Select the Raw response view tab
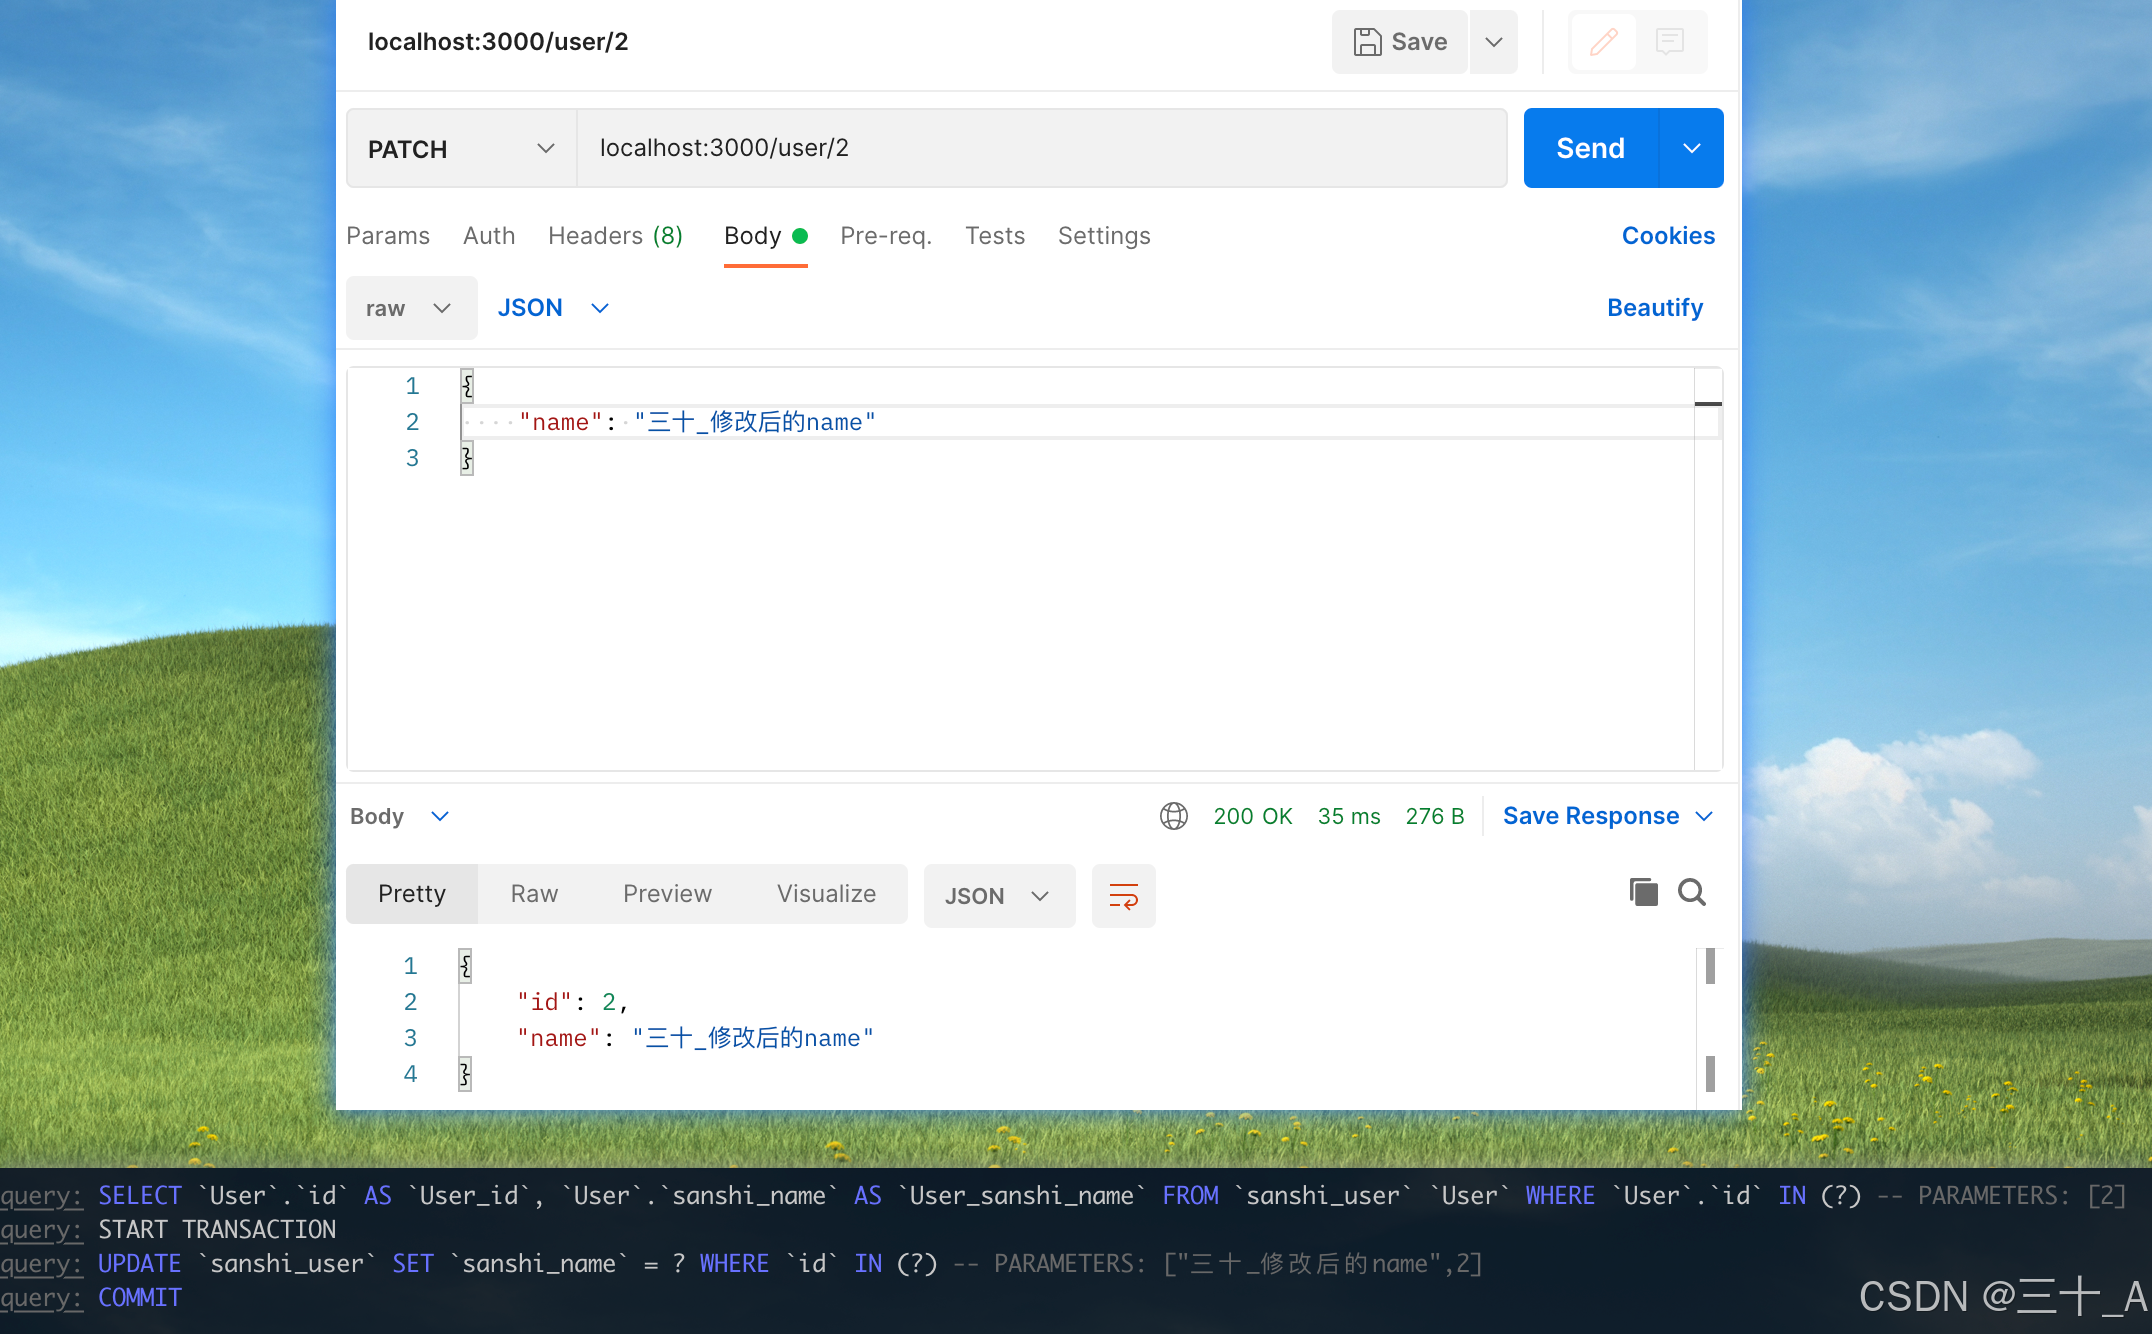Screen dimensions: 2152x1334 click(534, 894)
